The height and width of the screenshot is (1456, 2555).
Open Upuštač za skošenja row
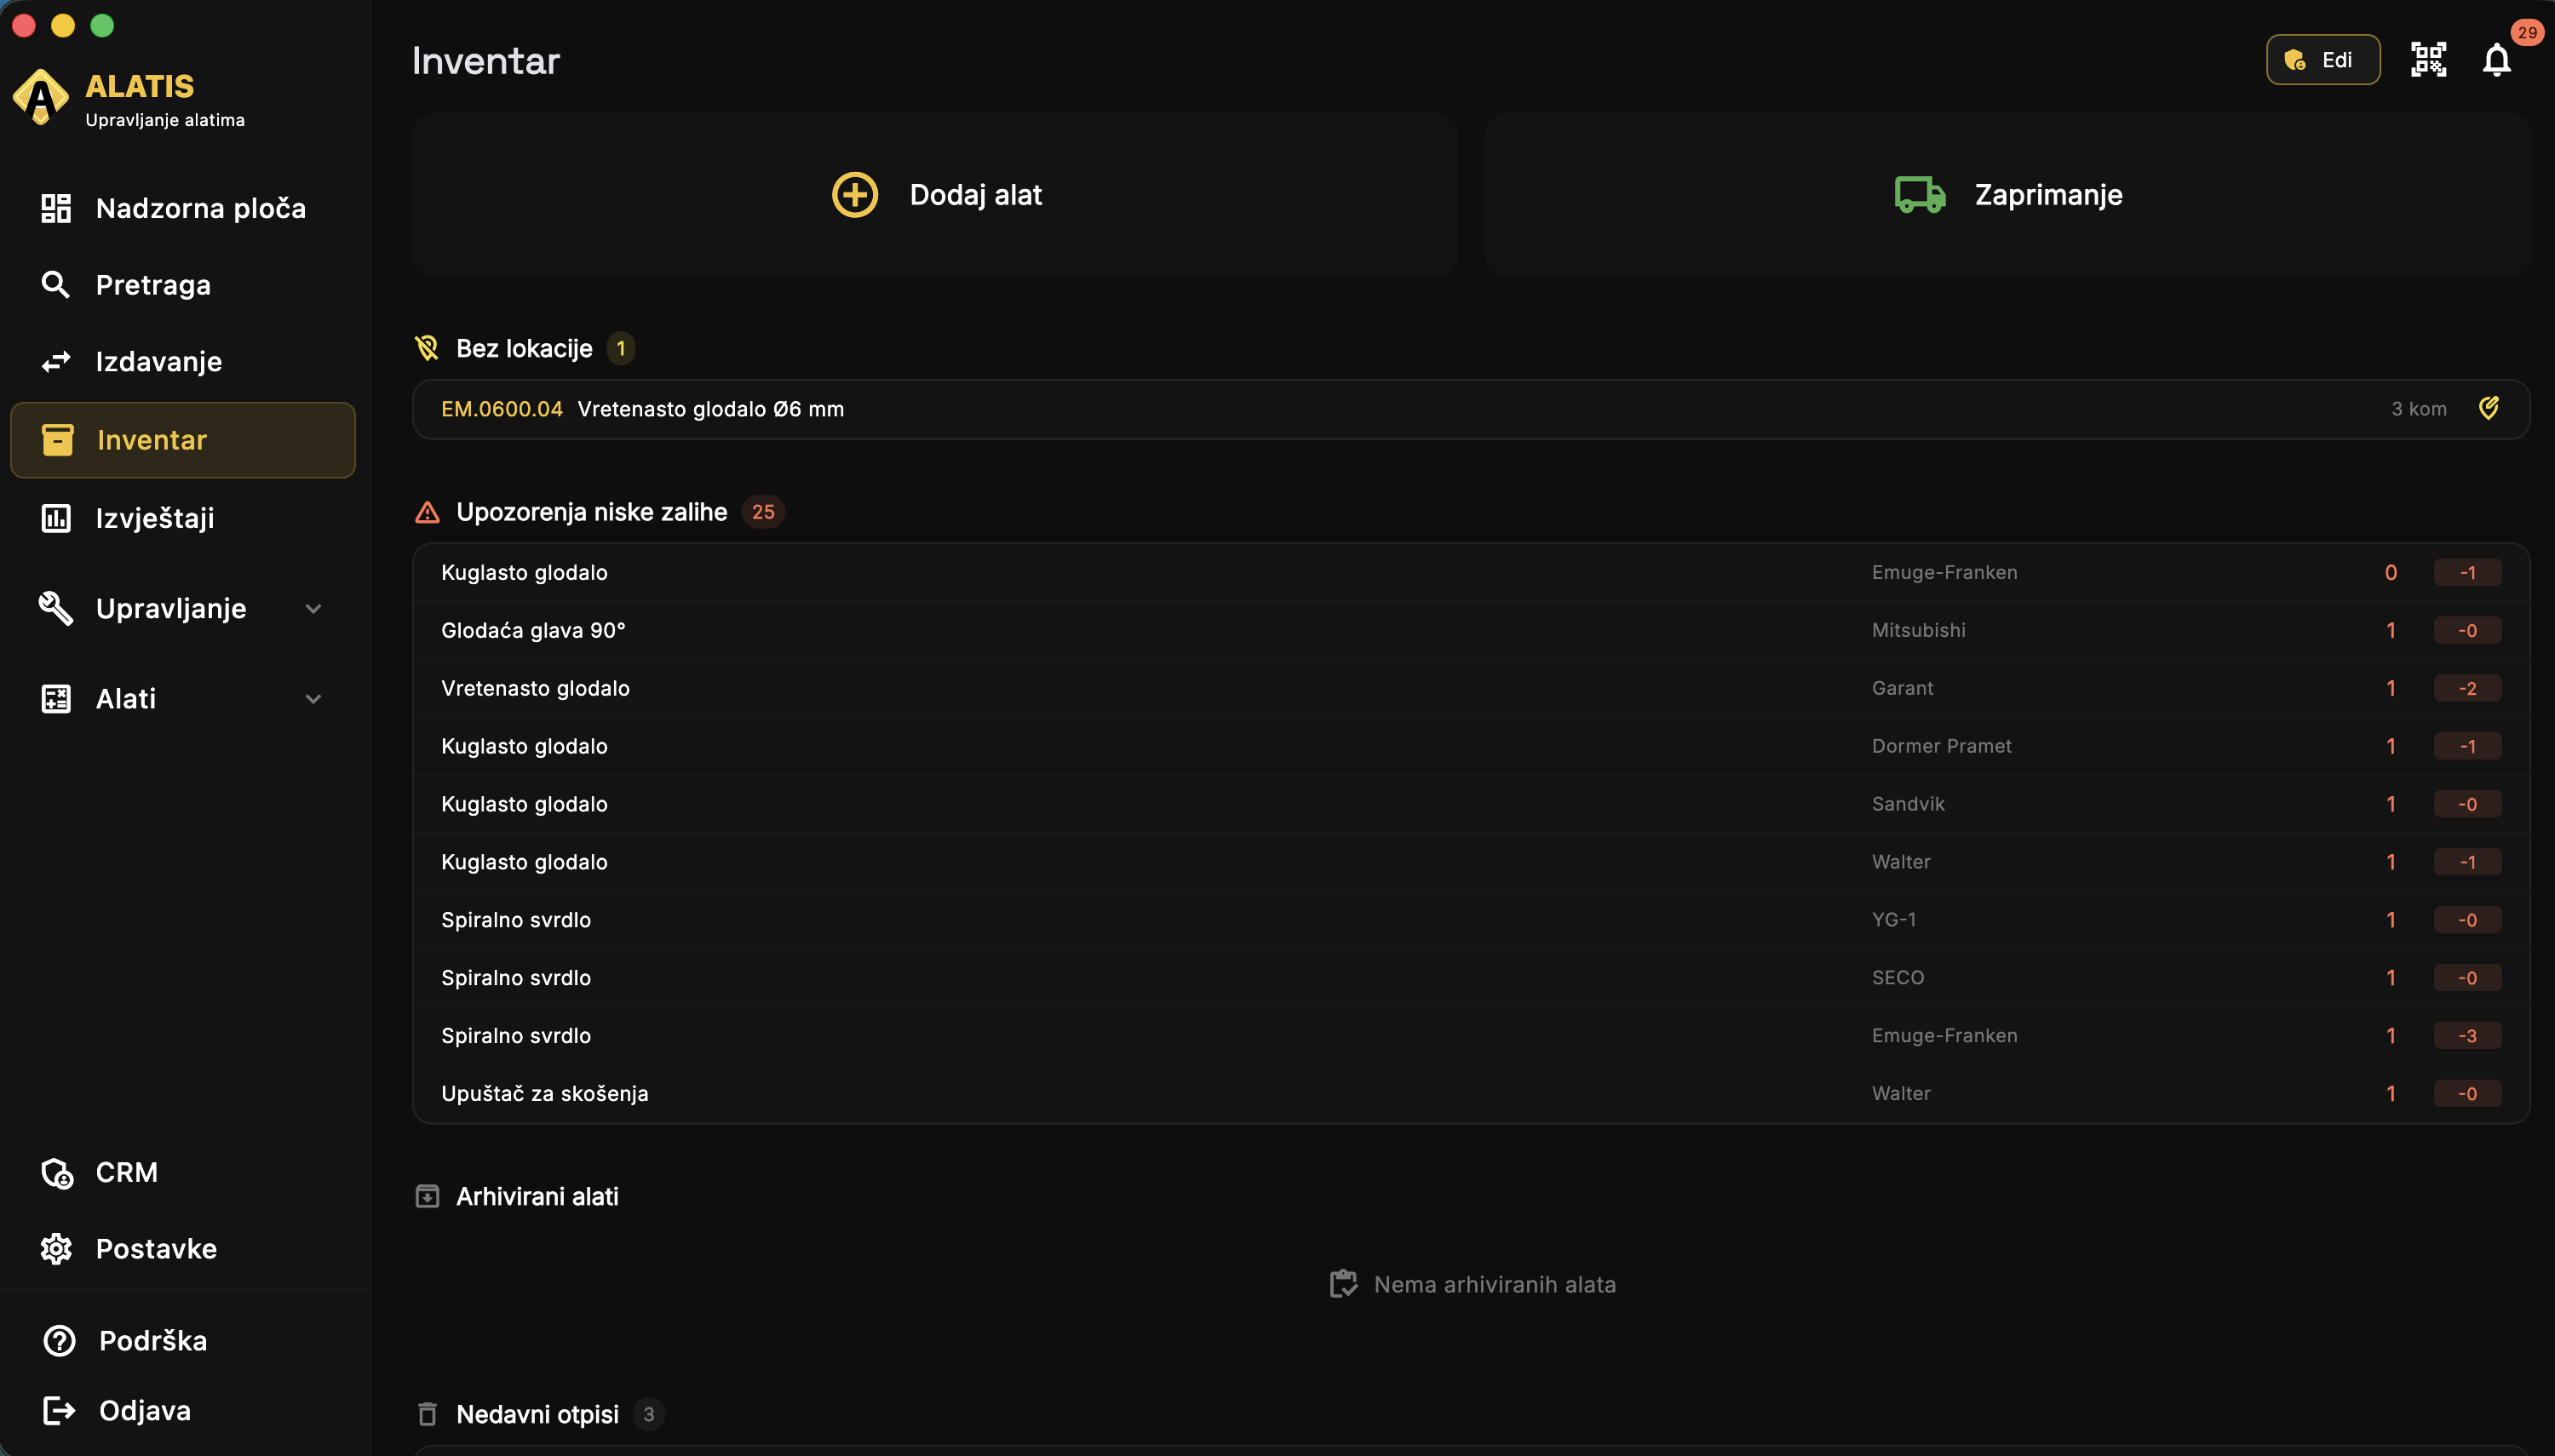tap(1471, 1094)
